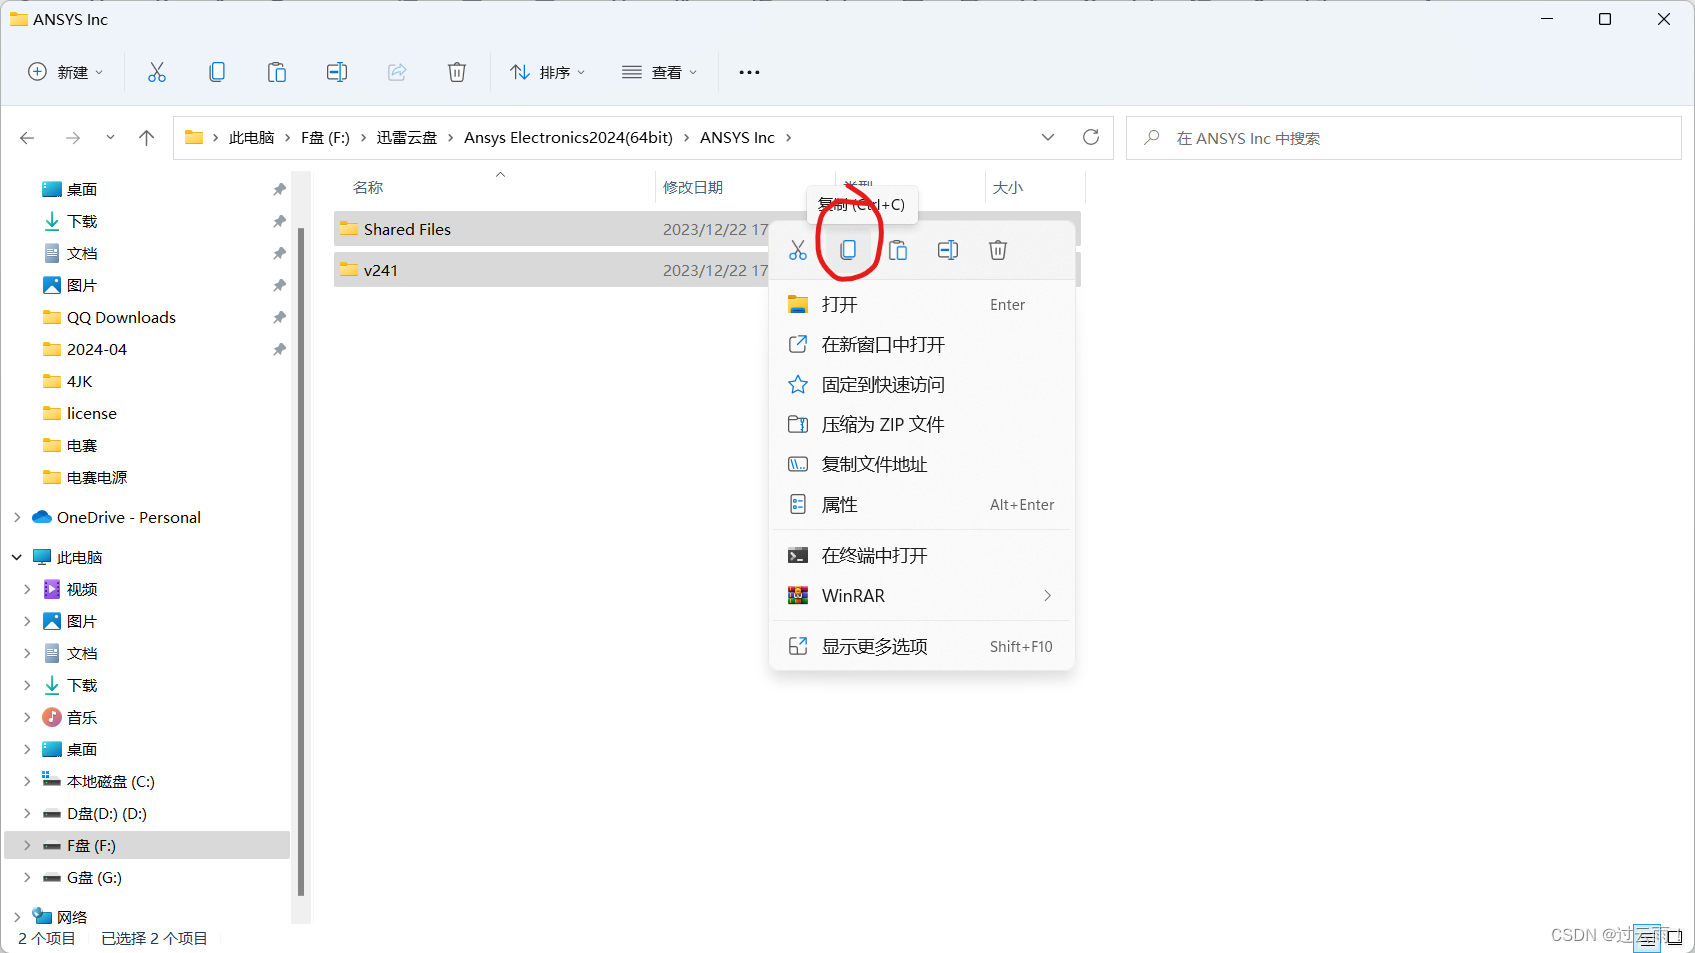
Task: Choose 压缩为 ZIP 文件 in the menu
Action: [x=883, y=424]
